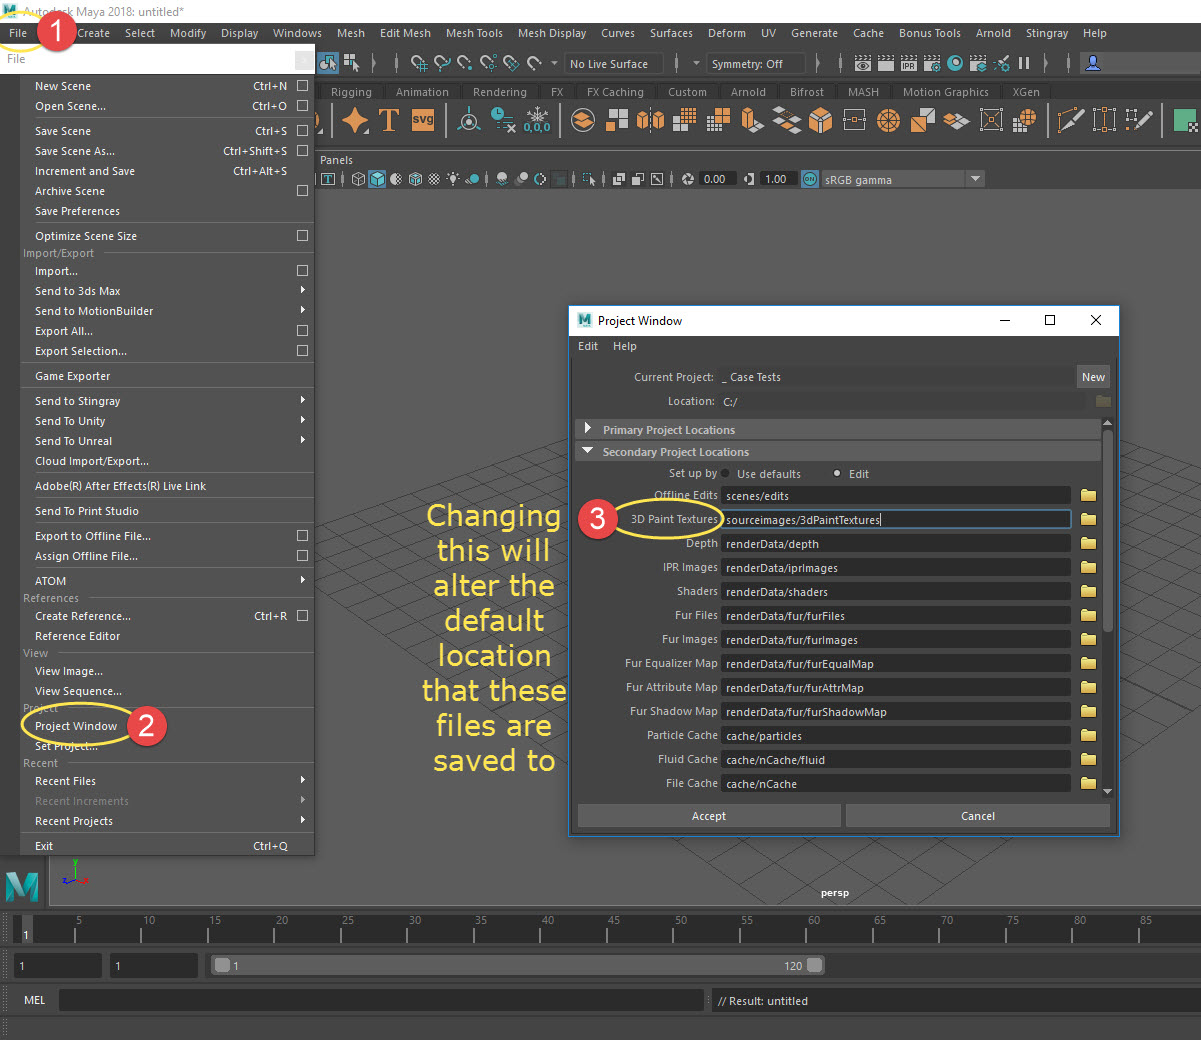
Task: Select the polygon Type tool on the shelf
Action: click(389, 119)
